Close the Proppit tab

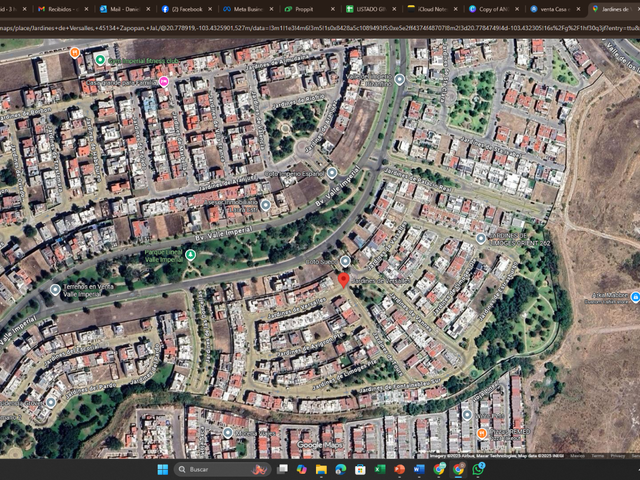point(333,9)
